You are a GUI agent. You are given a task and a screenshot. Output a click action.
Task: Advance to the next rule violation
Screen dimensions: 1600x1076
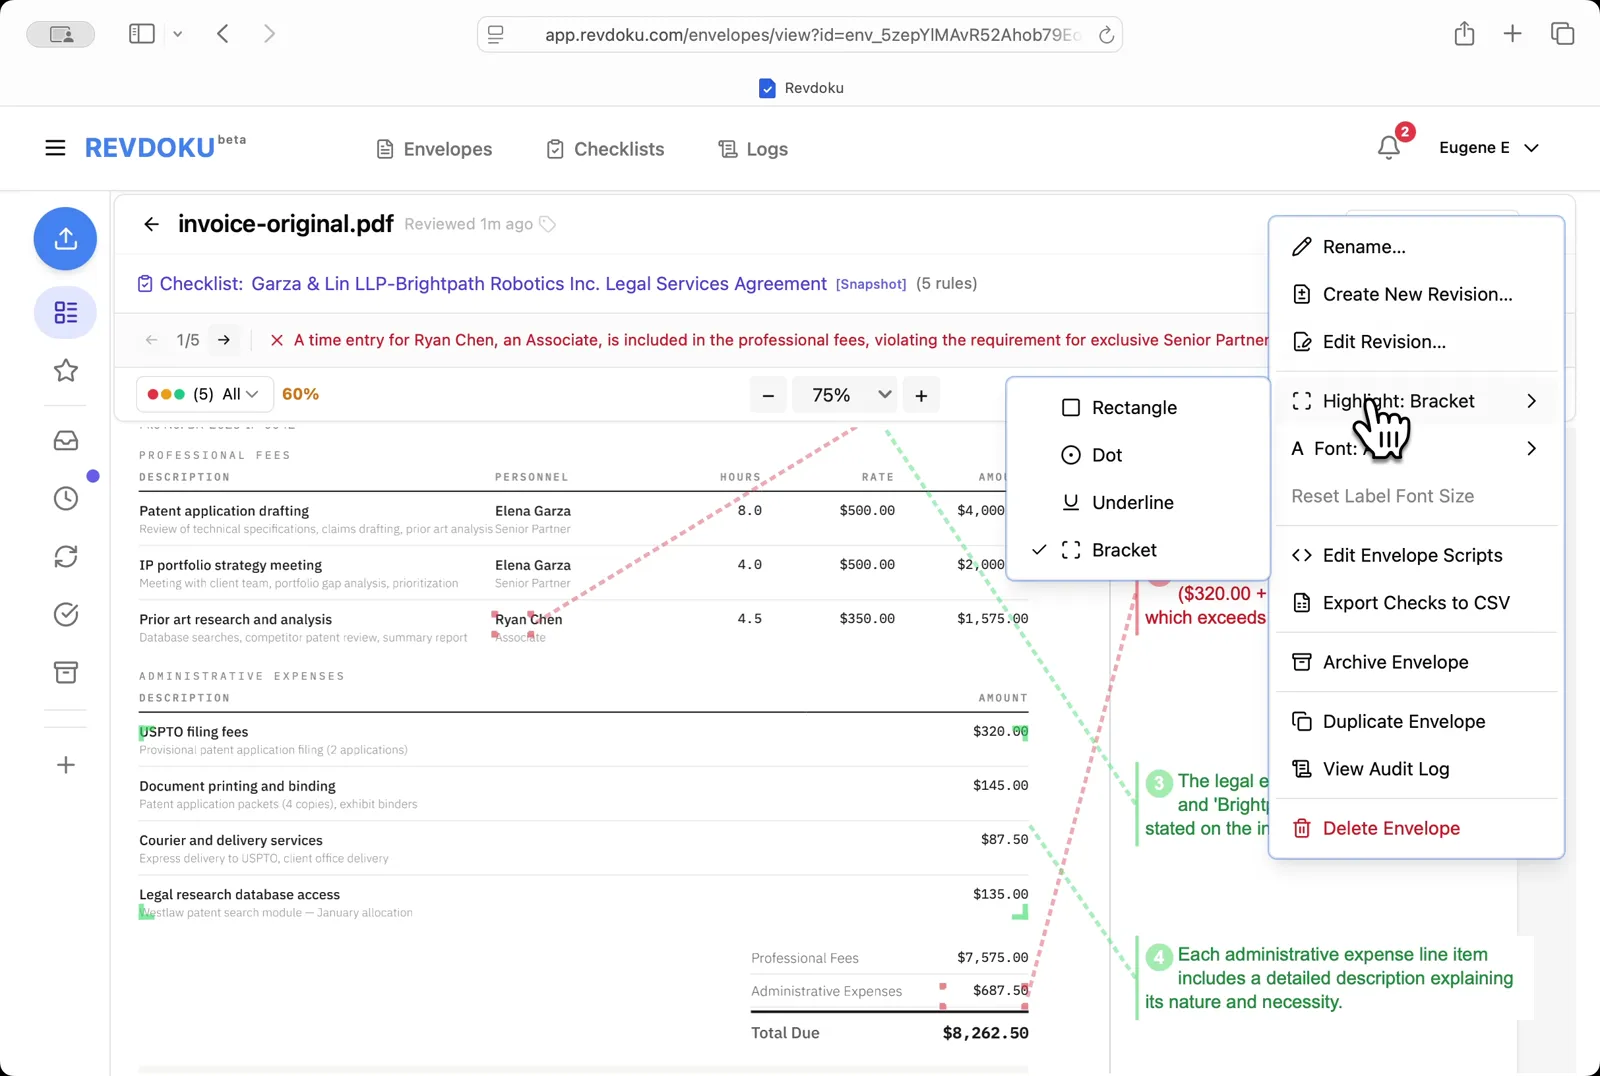224,340
